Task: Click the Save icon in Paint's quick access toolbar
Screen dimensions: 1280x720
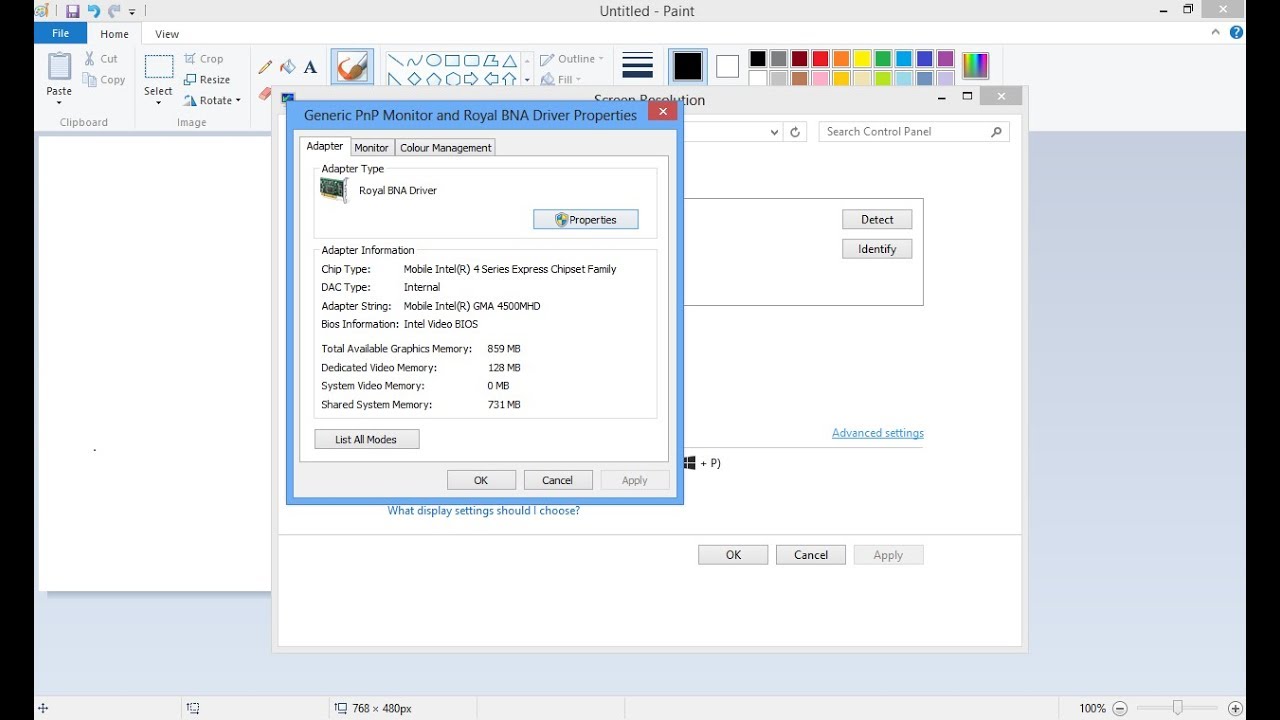Action: (x=72, y=11)
